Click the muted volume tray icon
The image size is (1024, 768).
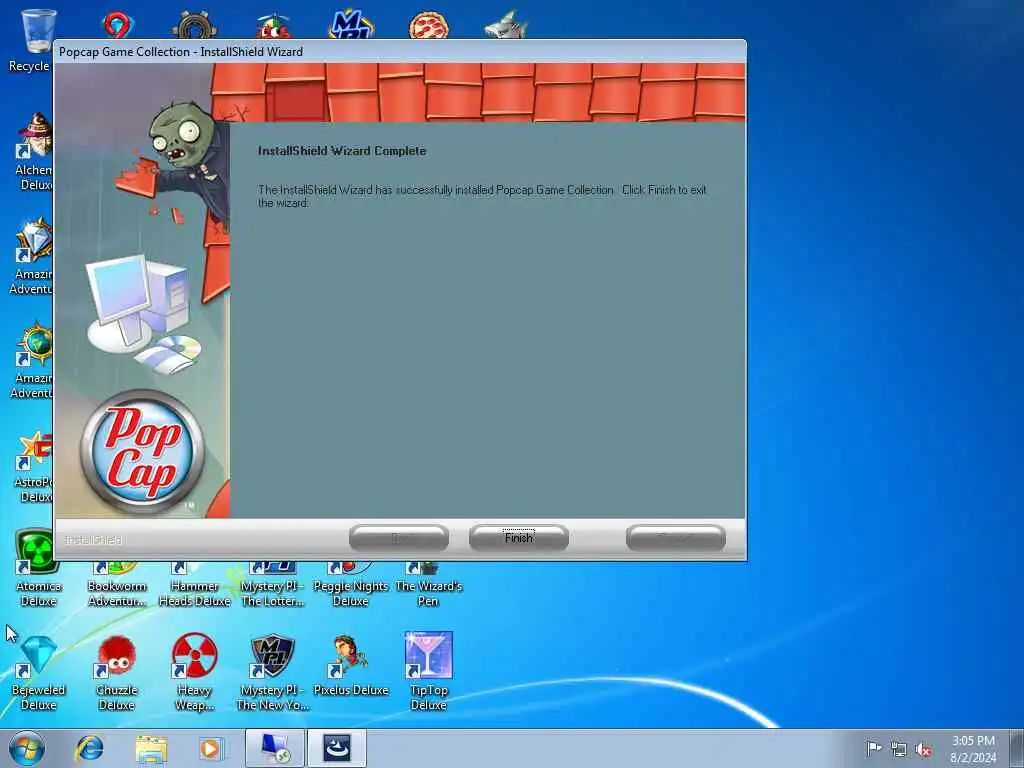pos(923,749)
